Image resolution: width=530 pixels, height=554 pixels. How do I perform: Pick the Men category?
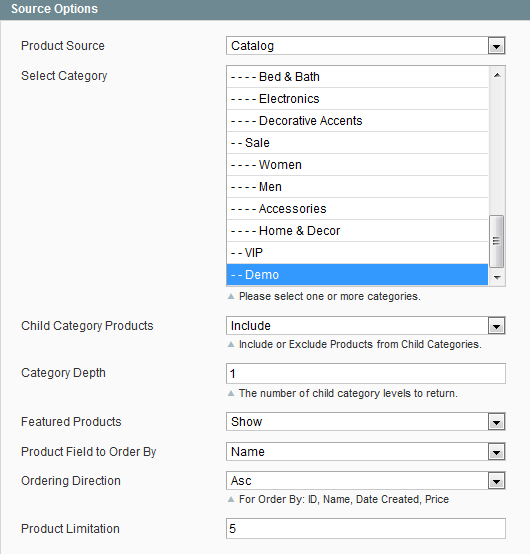[x=357, y=187]
